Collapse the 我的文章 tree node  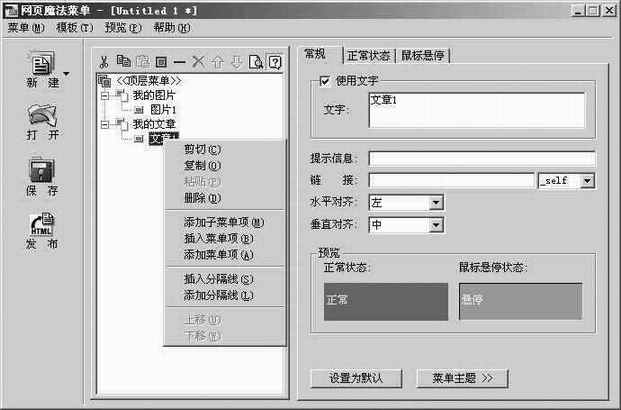105,124
